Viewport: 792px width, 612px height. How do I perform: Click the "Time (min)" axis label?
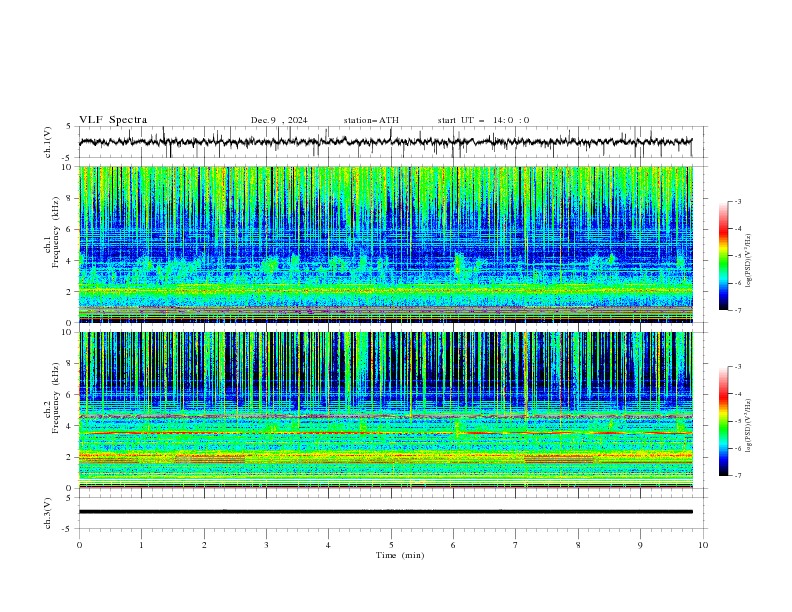coord(400,555)
